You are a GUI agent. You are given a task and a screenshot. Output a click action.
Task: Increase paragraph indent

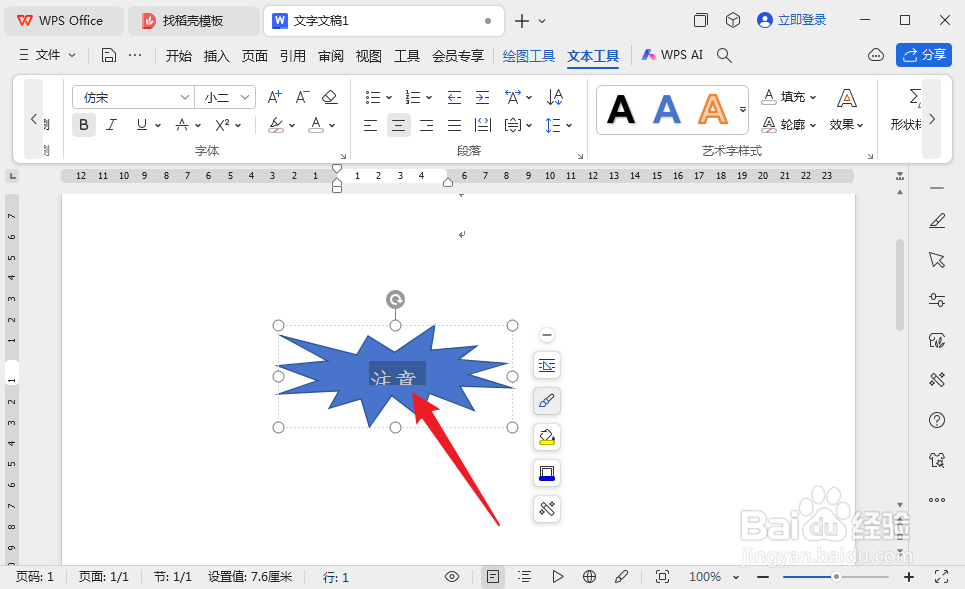pyautogui.click(x=482, y=97)
